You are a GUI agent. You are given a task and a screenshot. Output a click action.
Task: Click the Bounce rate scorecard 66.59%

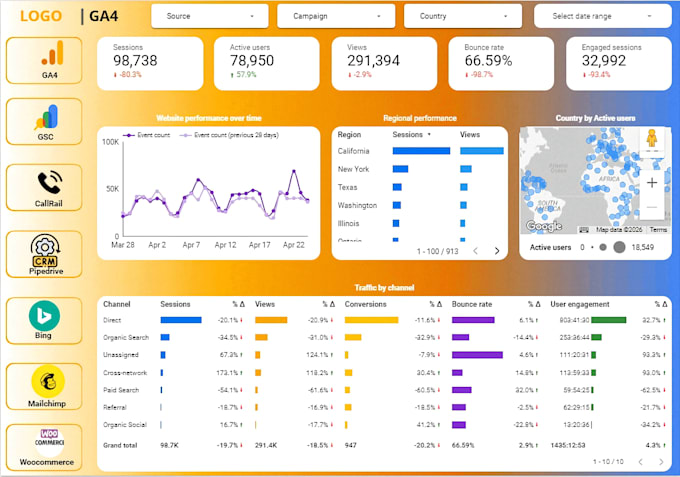coord(501,63)
